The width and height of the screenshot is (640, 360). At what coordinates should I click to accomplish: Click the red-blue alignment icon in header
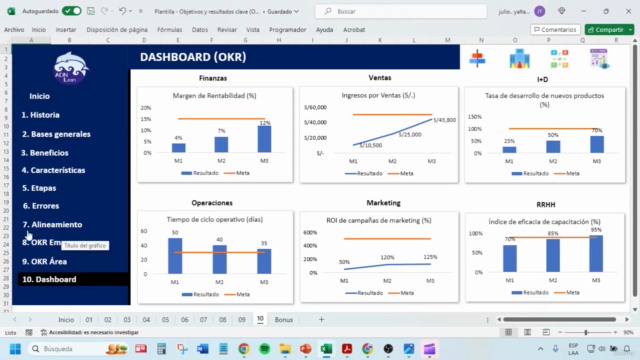[477, 58]
